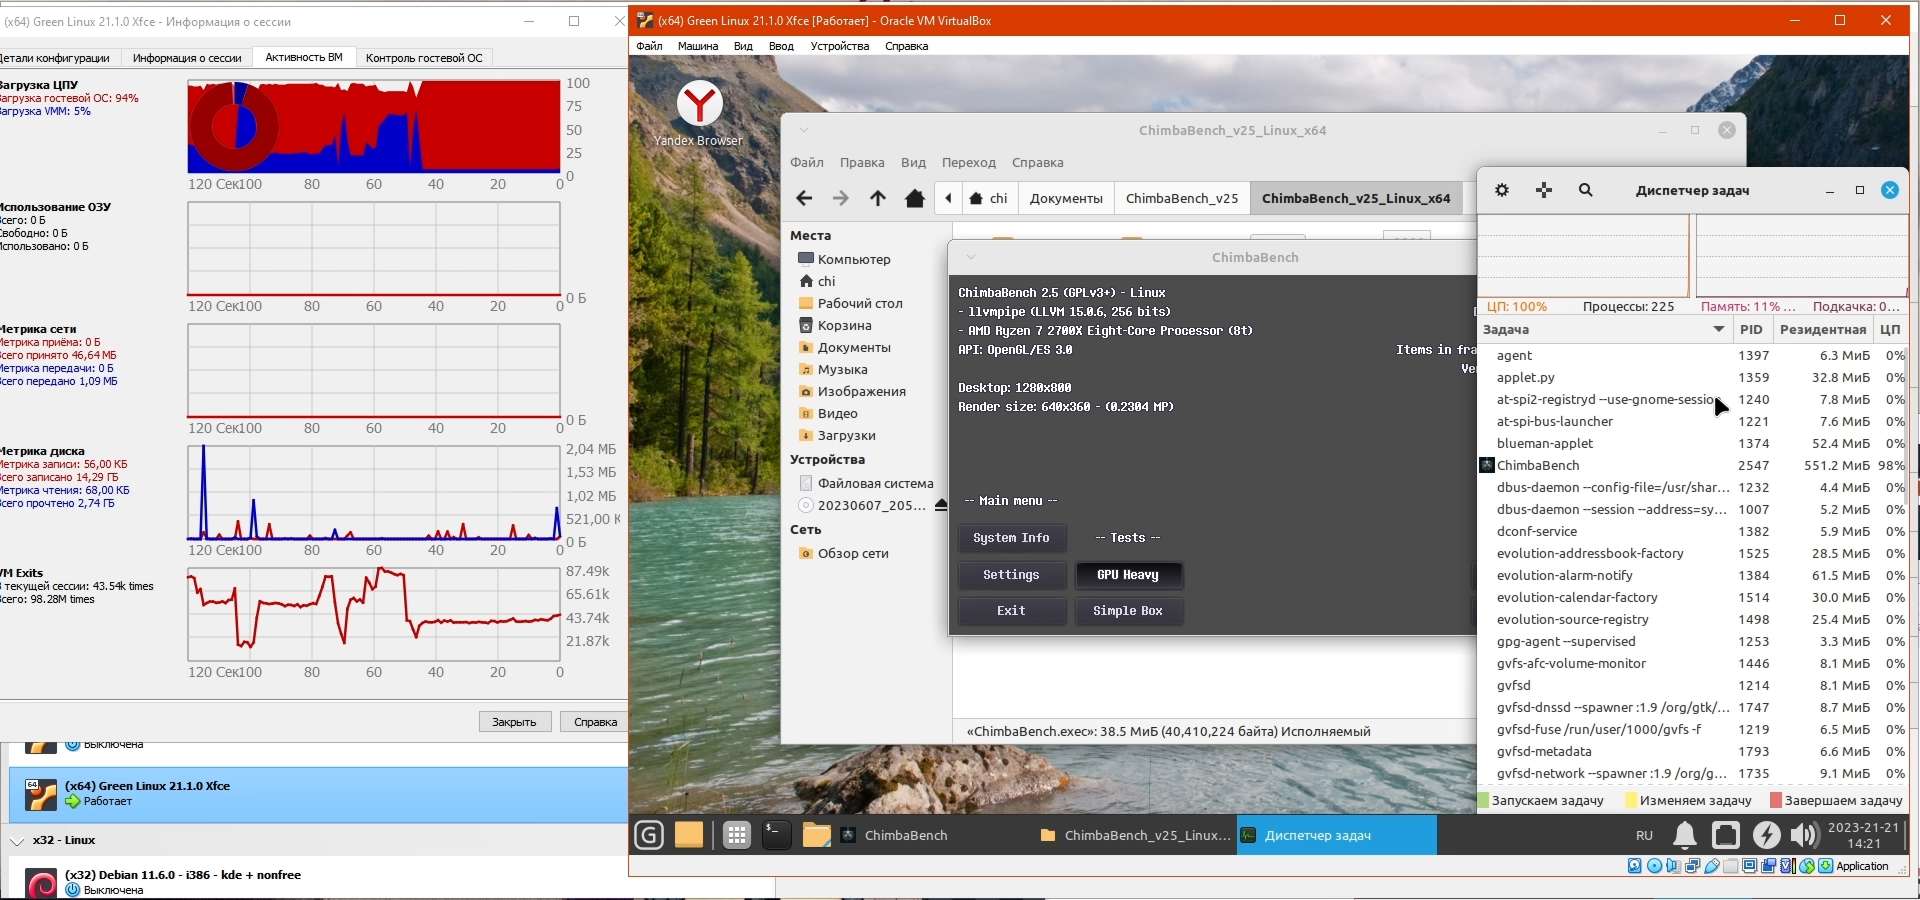Open the Устройства menu in VirtualBox

click(840, 46)
